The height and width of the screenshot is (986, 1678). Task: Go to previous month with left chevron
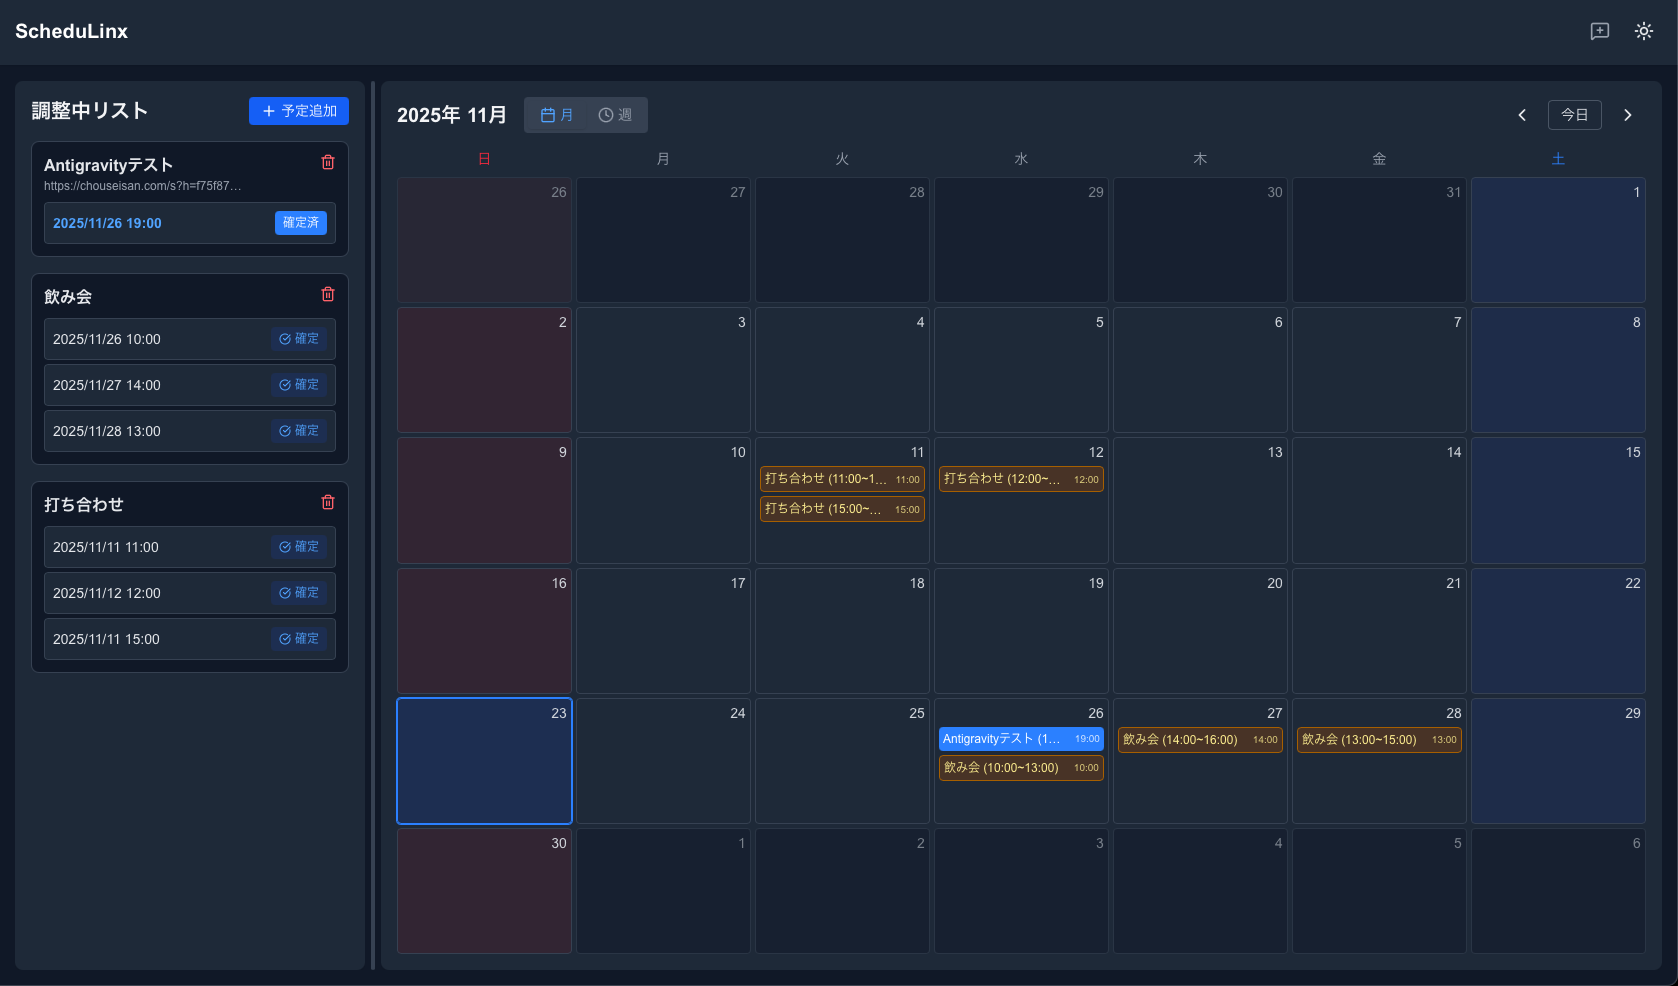[1522, 115]
